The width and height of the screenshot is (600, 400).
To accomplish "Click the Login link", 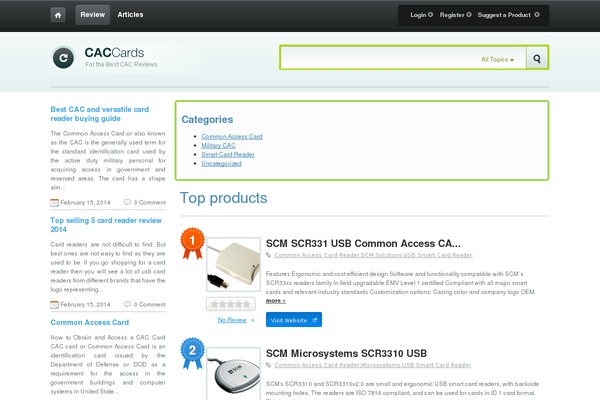I will pyautogui.click(x=421, y=15).
